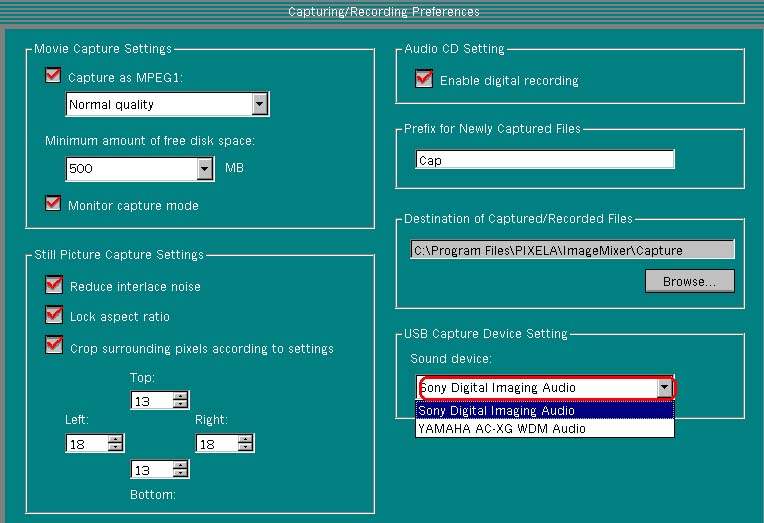Increase the Right crop value
Image resolution: width=764 pixels, height=523 pixels.
click(x=245, y=439)
